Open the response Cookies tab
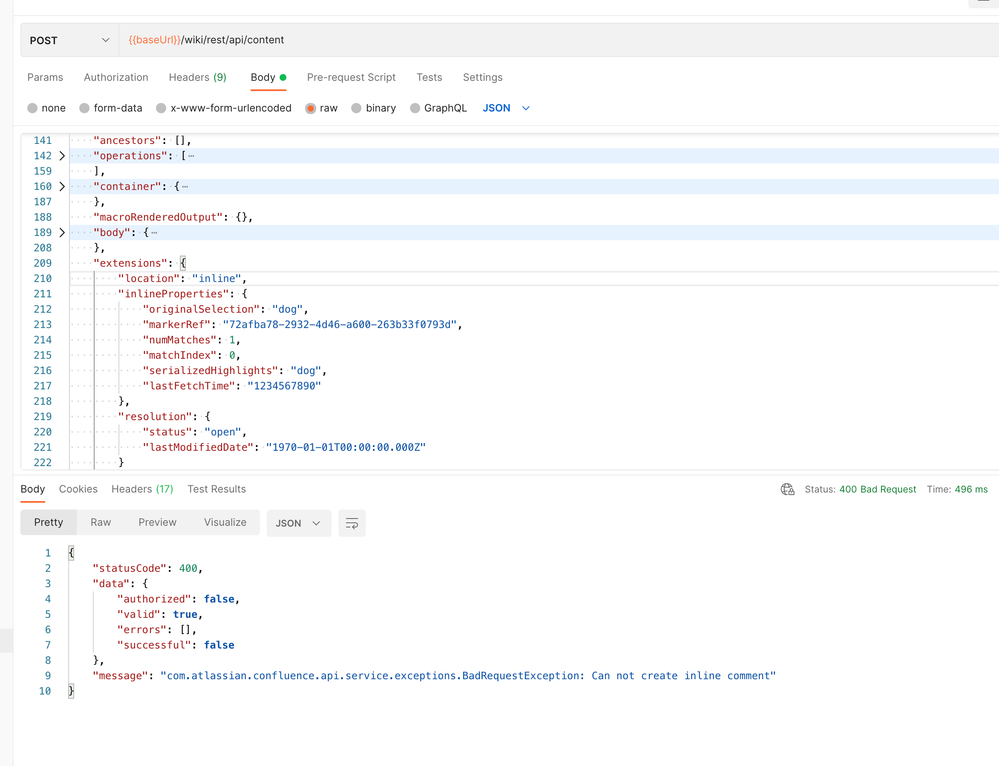The height and width of the screenshot is (766, 999). pos(78,489)
